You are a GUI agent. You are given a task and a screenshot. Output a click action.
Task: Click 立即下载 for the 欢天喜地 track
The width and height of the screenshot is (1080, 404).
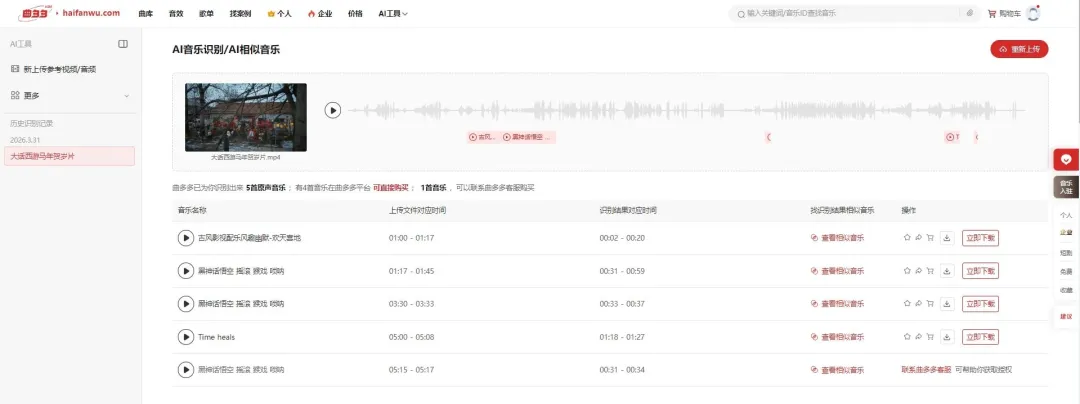coord(980,238)
